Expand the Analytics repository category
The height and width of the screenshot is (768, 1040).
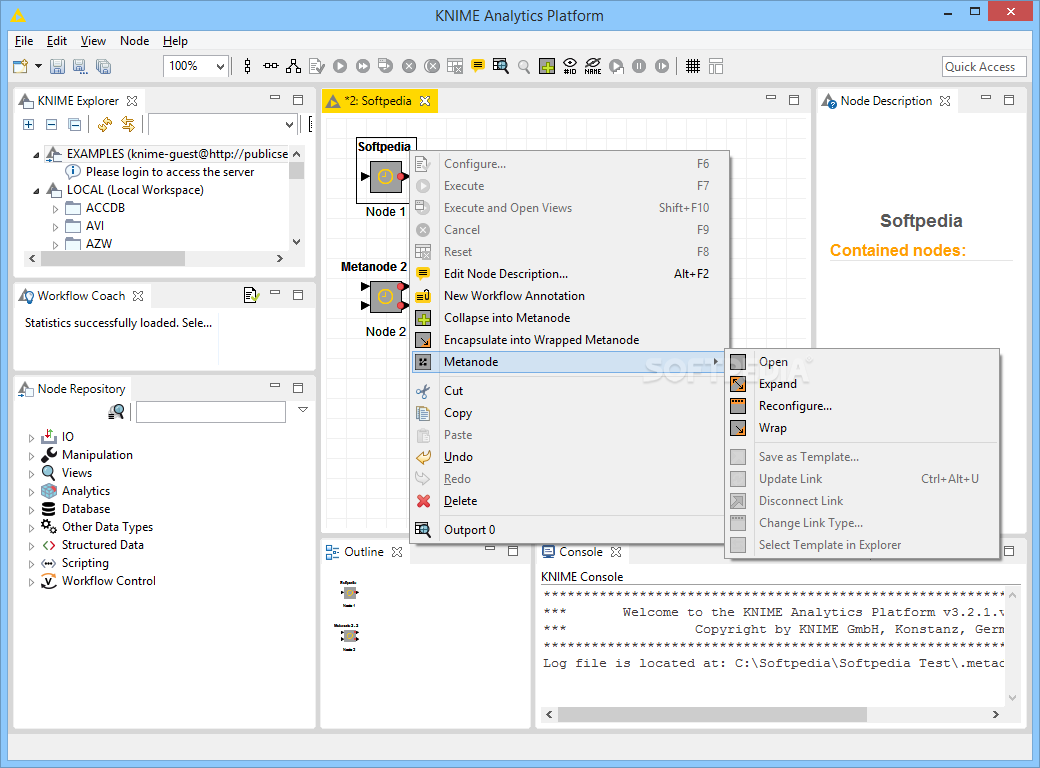pyautogui.click(x=31, y=492)
